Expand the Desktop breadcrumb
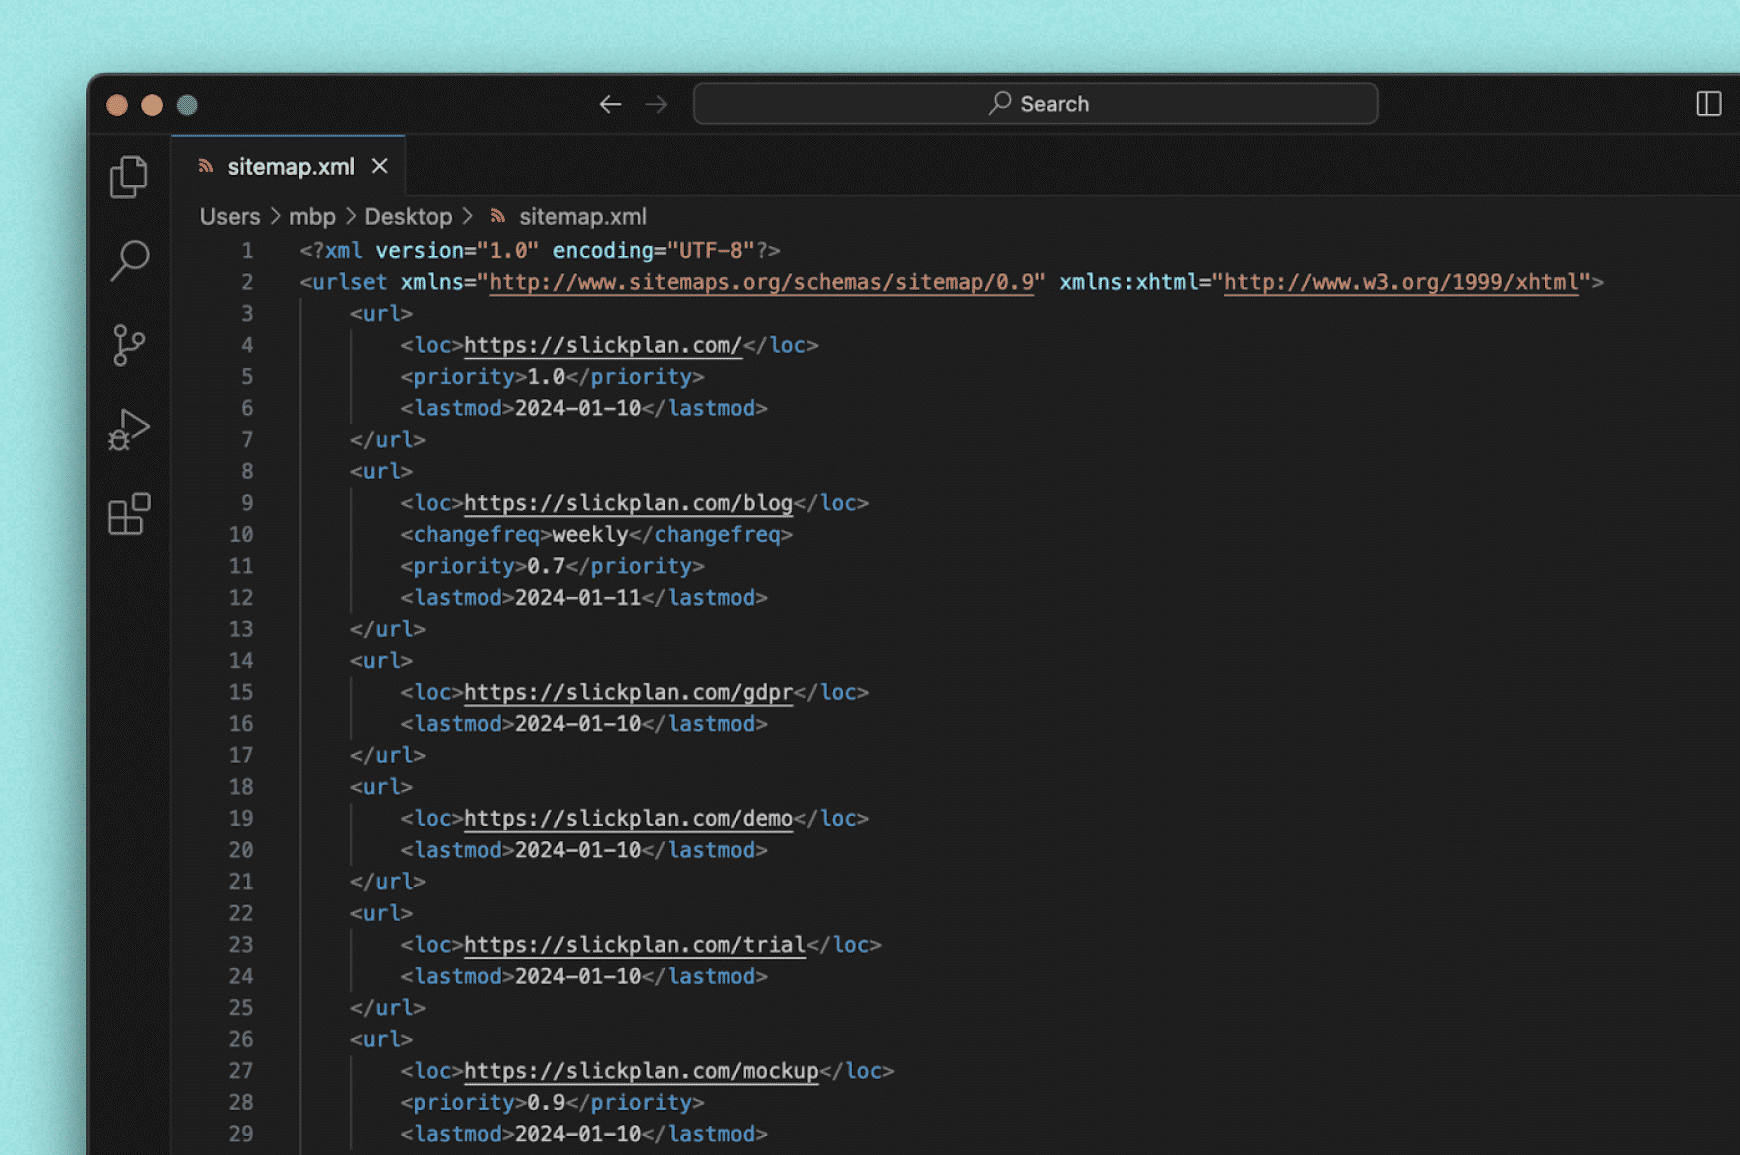Screen dimensions: 1740x1155 click(407, 217)
